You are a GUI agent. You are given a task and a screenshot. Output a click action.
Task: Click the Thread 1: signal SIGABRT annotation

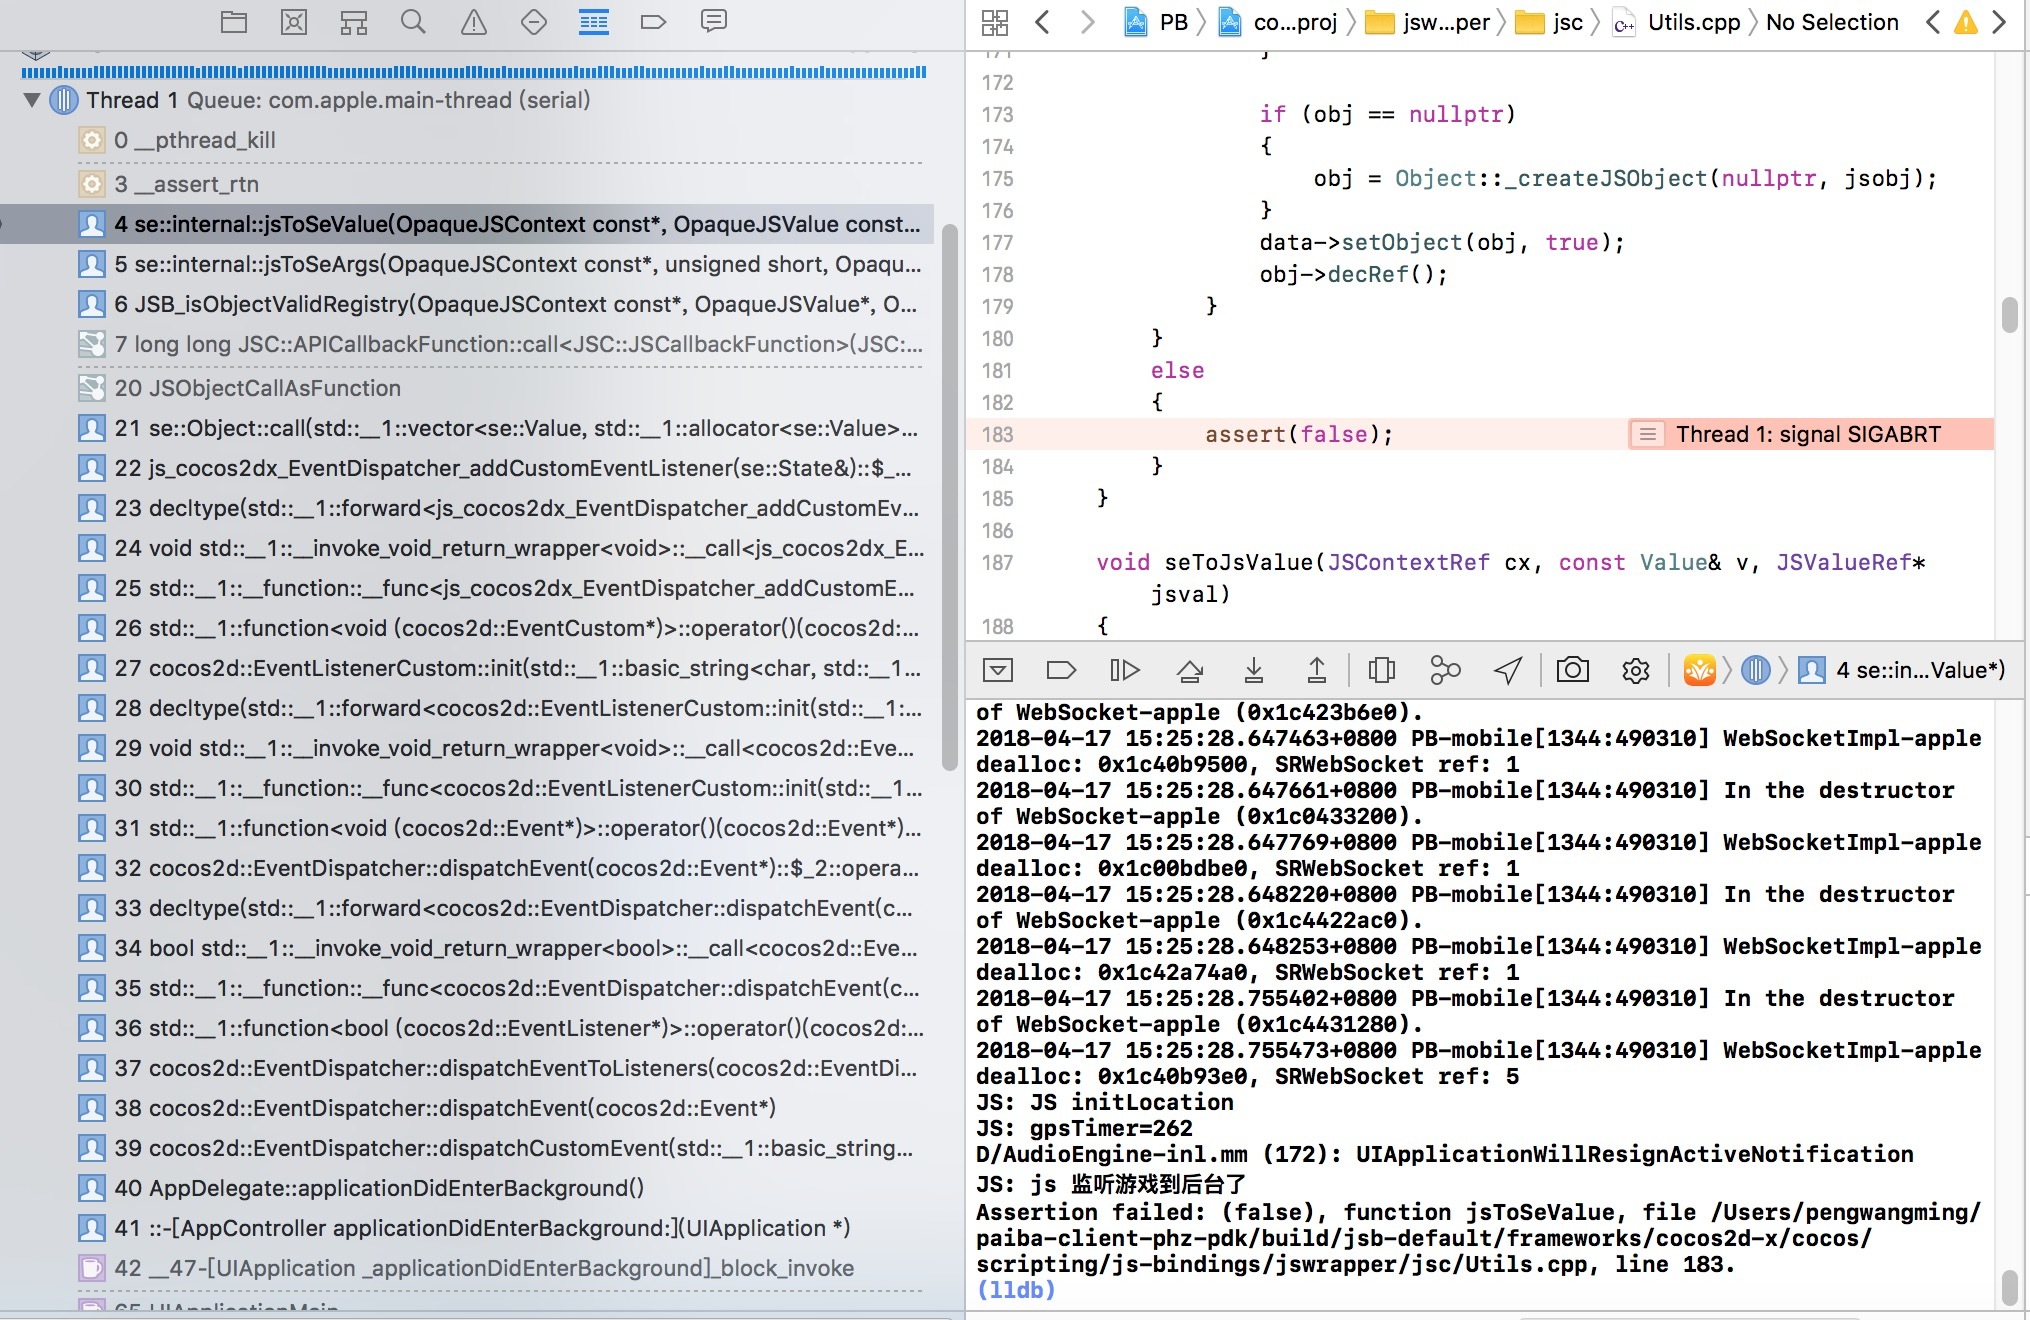pos(1808,434)
